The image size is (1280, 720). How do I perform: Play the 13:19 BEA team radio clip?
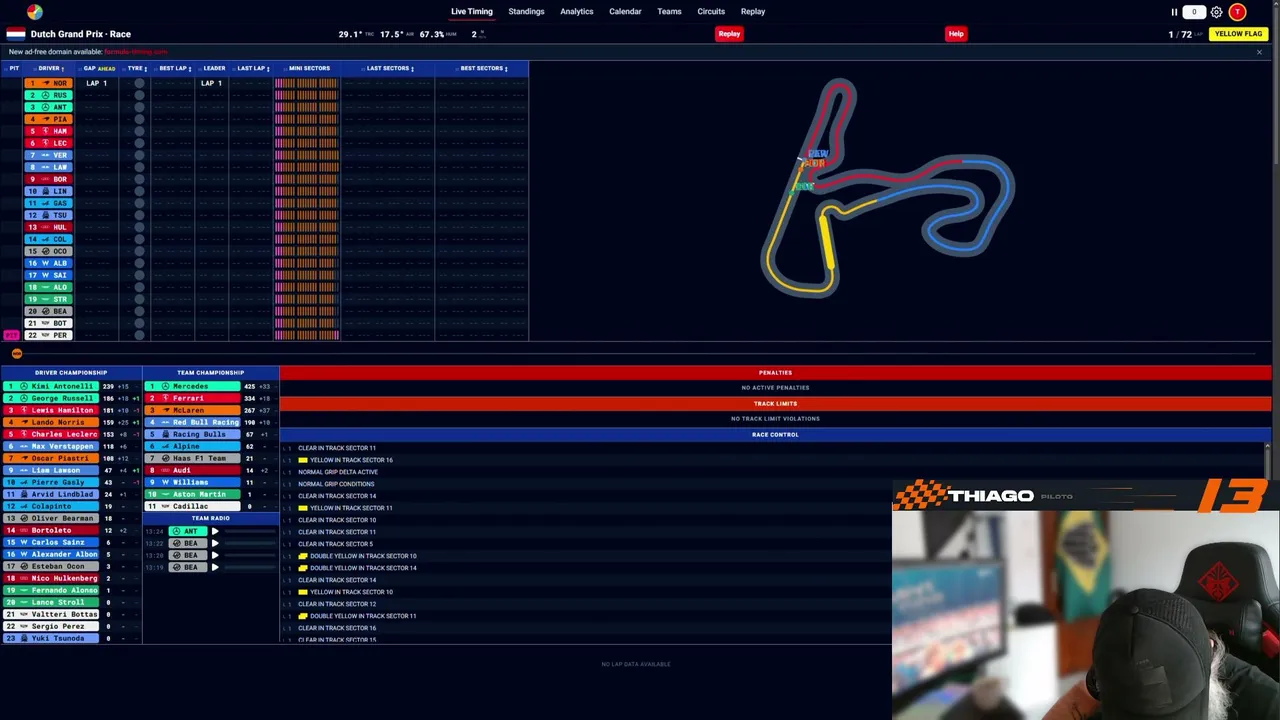tap(215, 567)
